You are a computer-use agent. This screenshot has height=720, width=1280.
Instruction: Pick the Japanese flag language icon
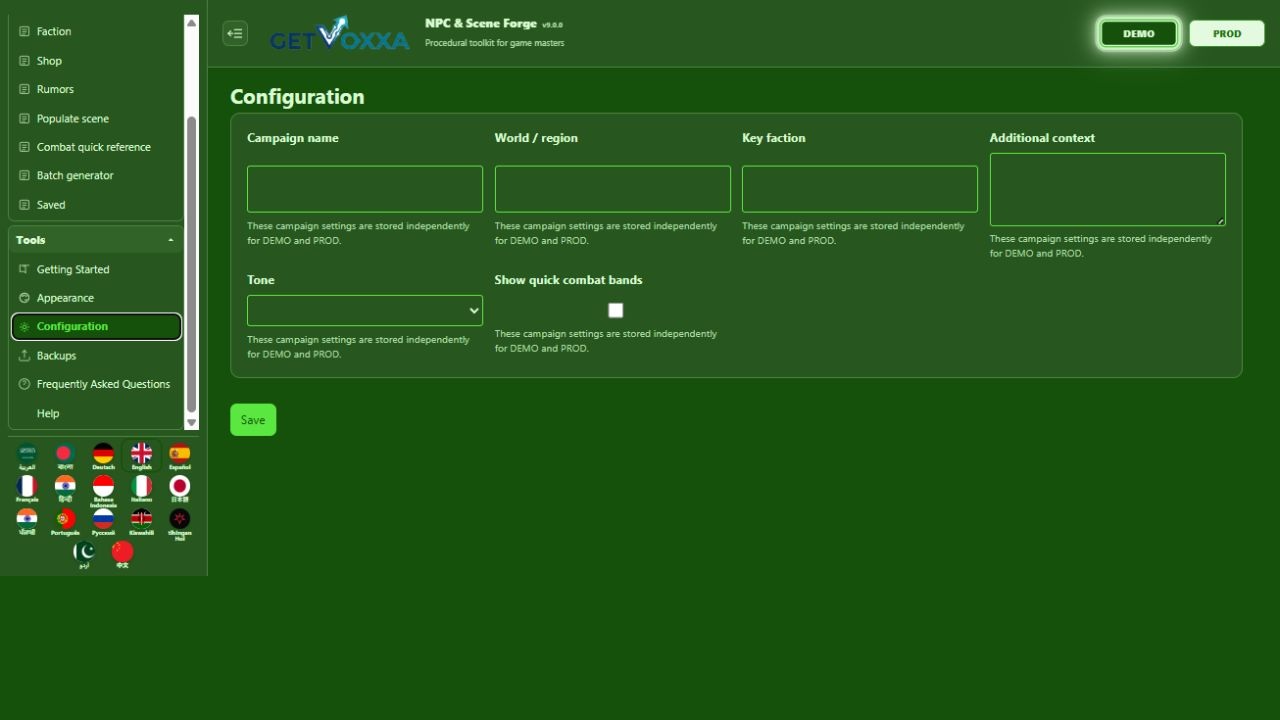[x=179, y=489]
